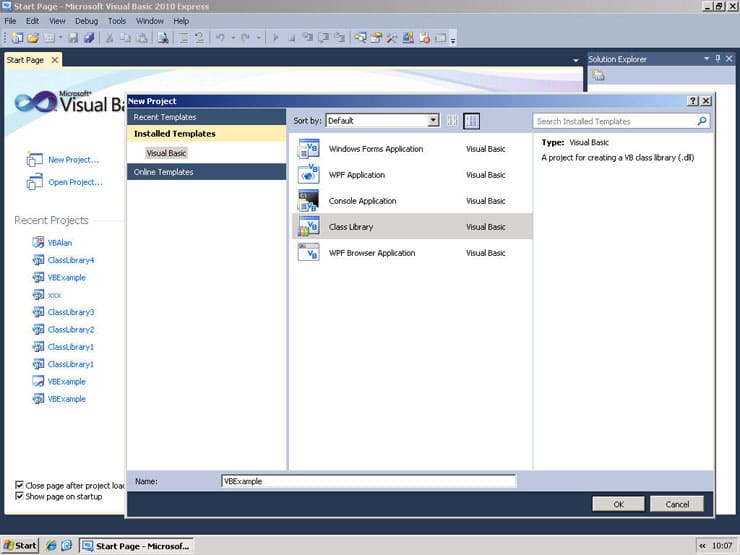The height and width of the screenshot is (555, 740).
Task: Click the Open File toolbar icon
Action: [x=33, y=38]
